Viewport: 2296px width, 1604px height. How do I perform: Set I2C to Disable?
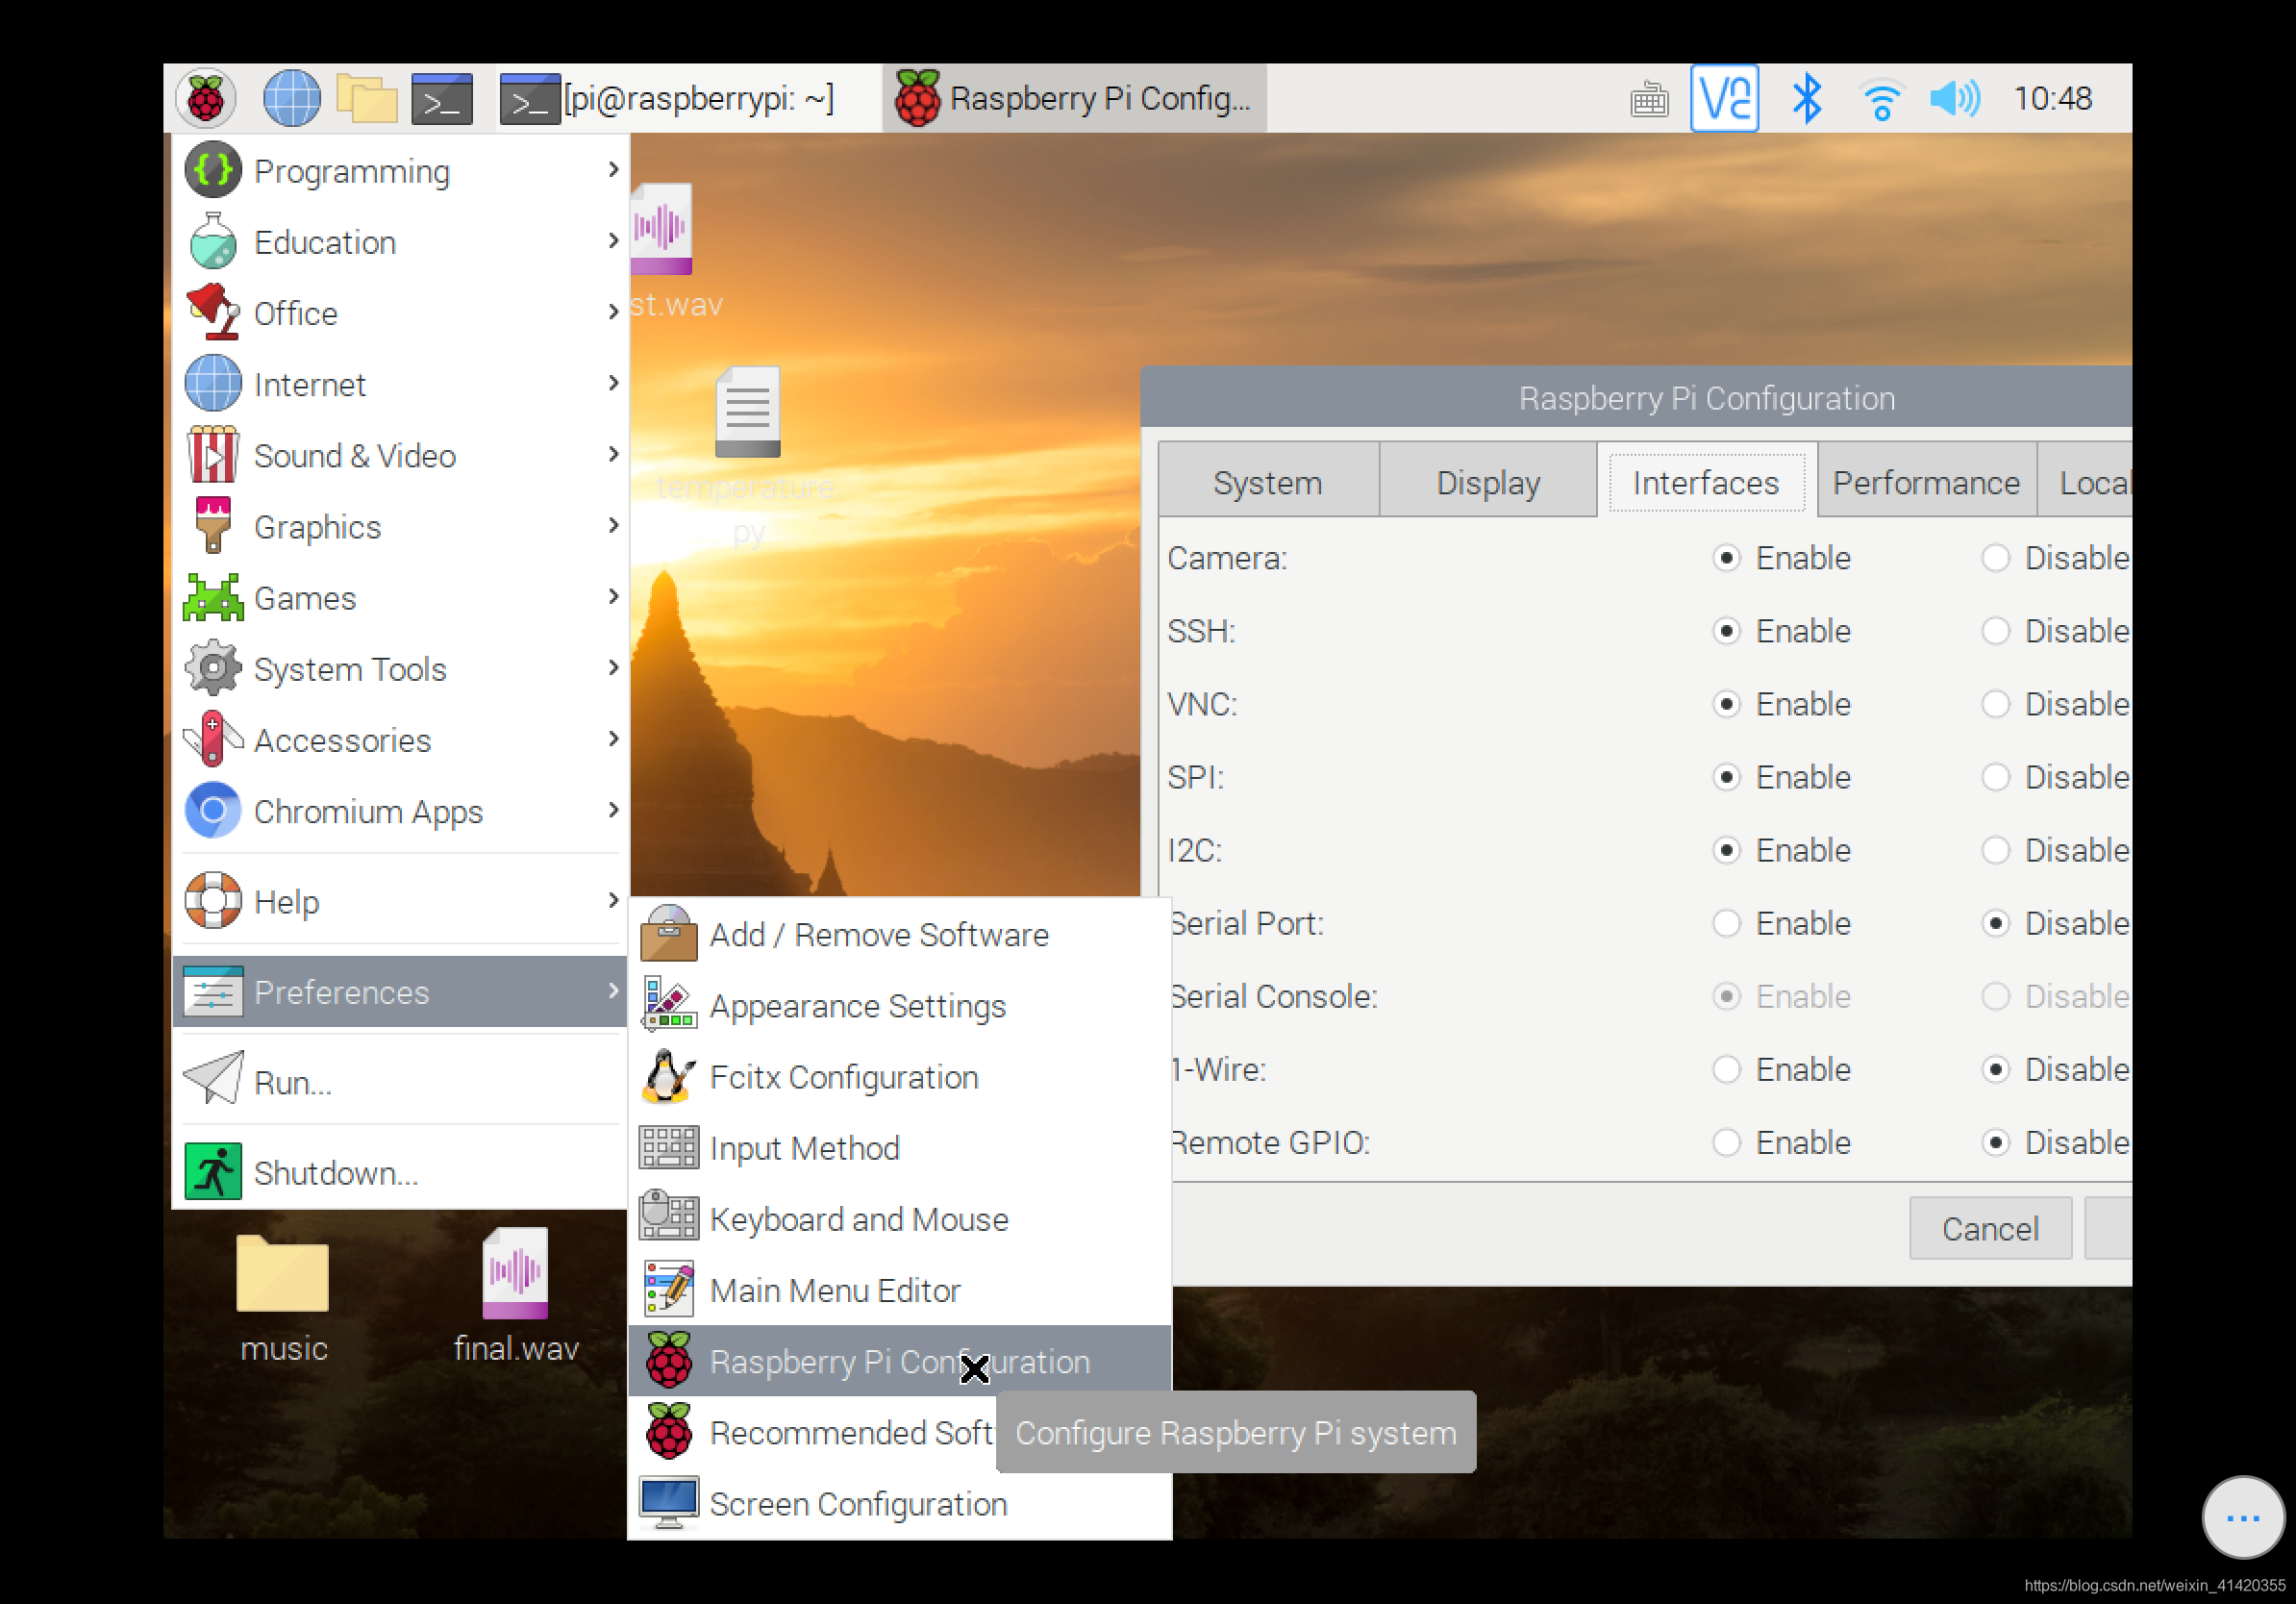pos(1995,849)
